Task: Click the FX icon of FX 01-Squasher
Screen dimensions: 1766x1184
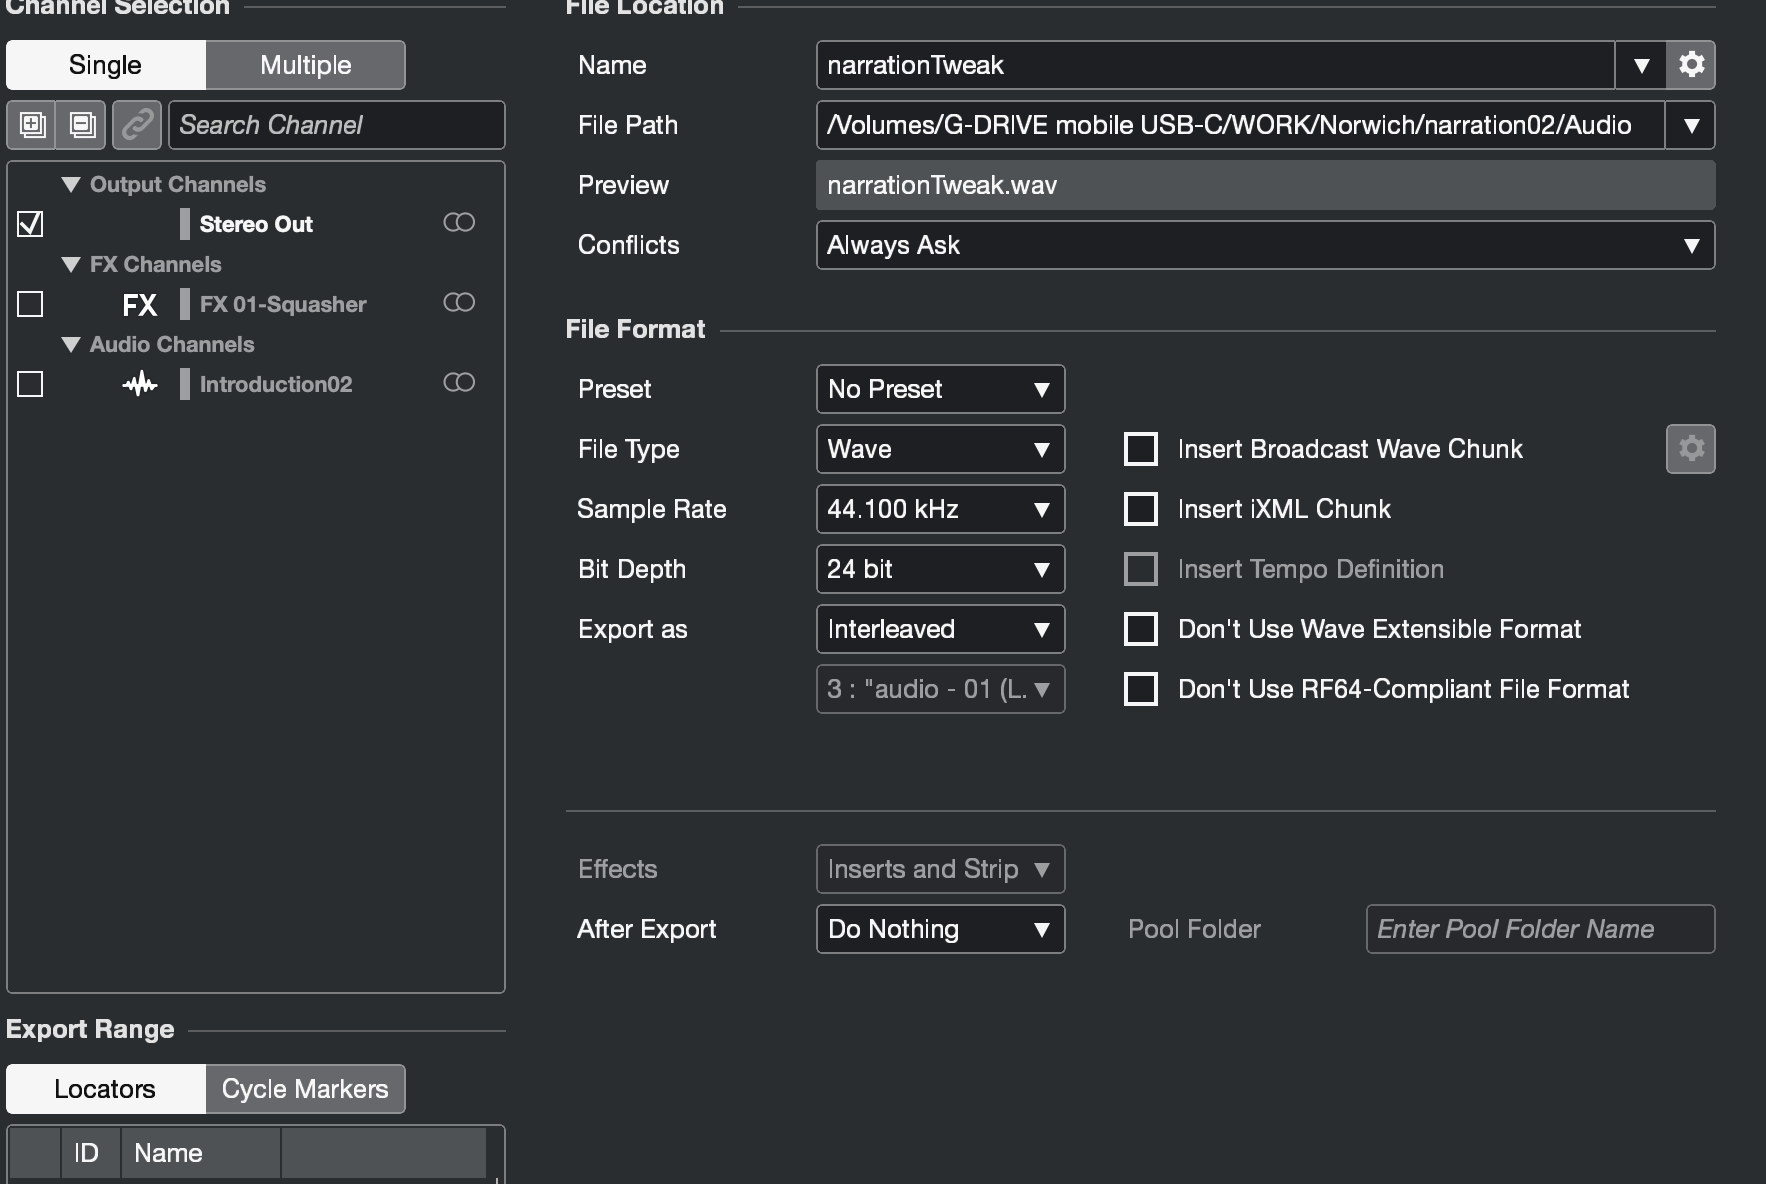Action: click(140, 305)
